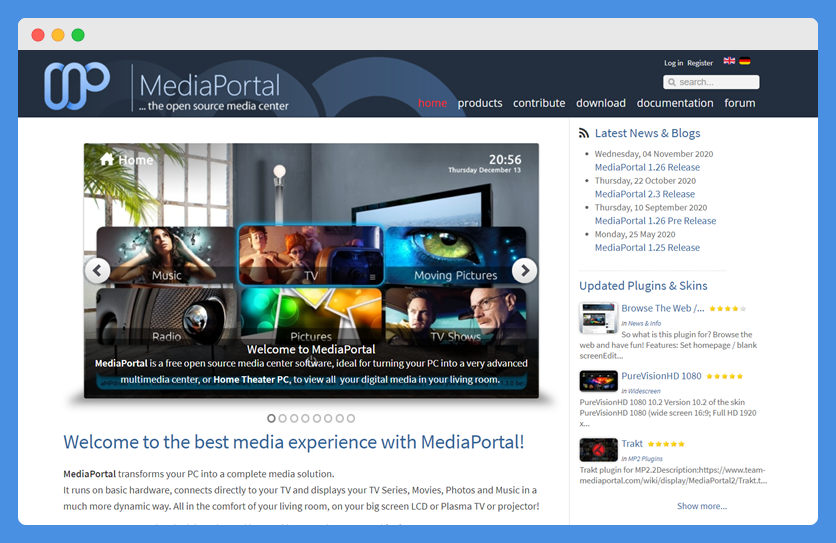The height and width of the screenshot is (543, 836).
Task: Open the PureVisionHD 1080 skin thumbnail
Action: click(598, 381)
